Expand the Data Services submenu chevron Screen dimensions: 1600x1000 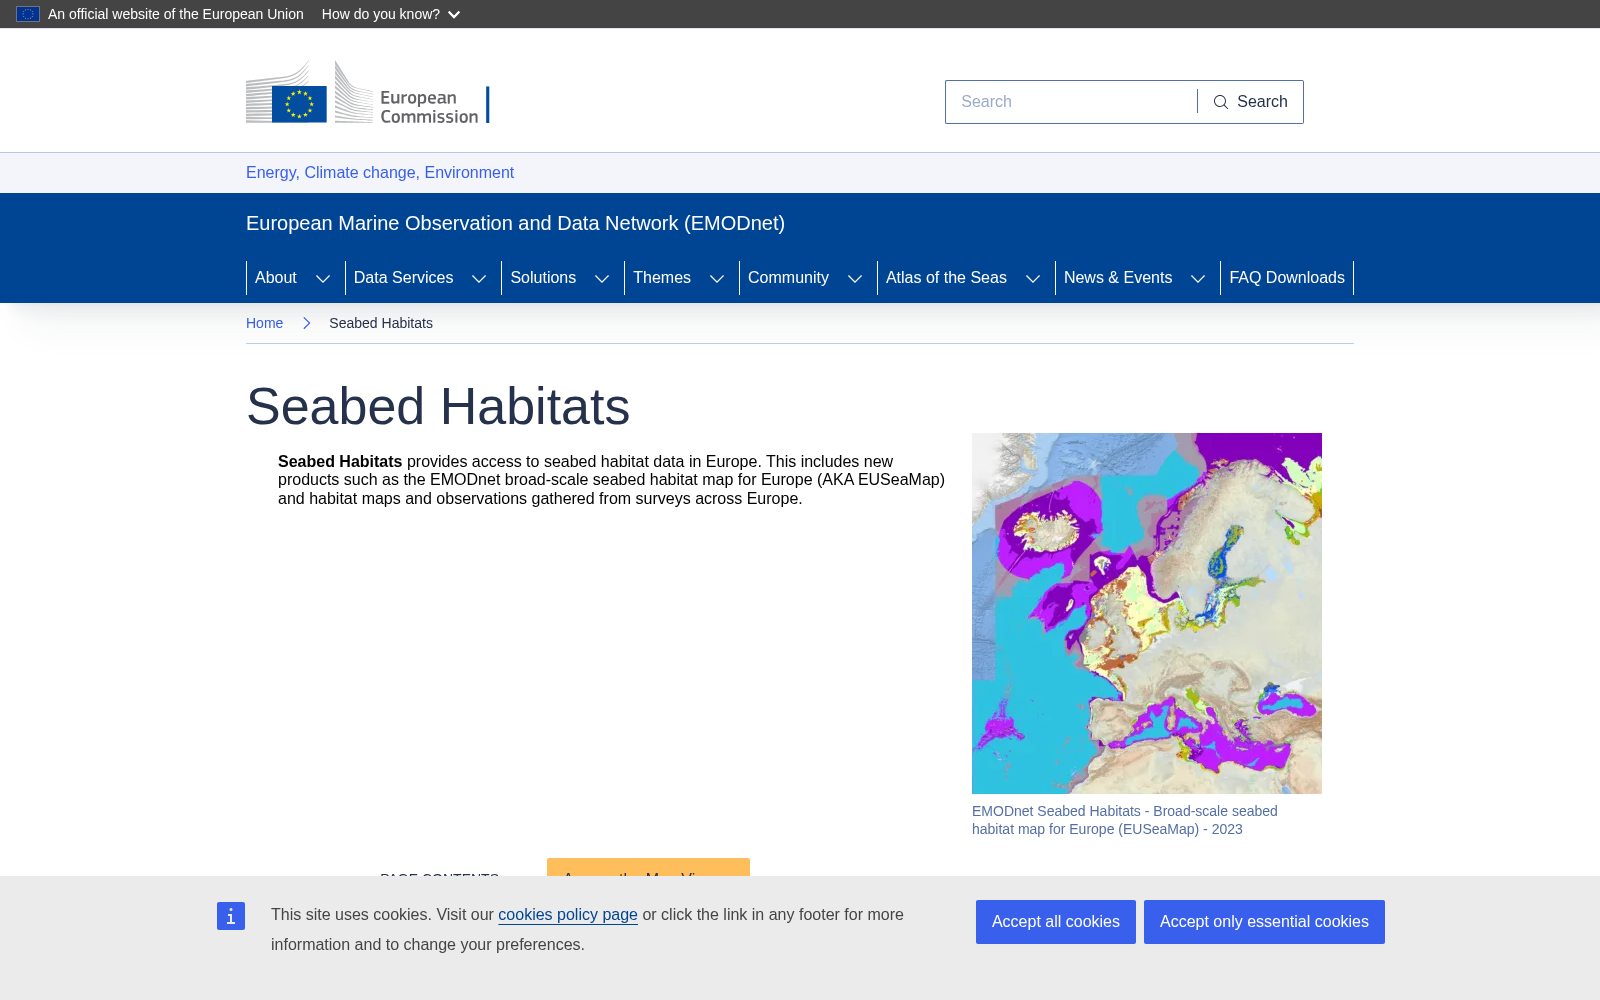point(479,278)
